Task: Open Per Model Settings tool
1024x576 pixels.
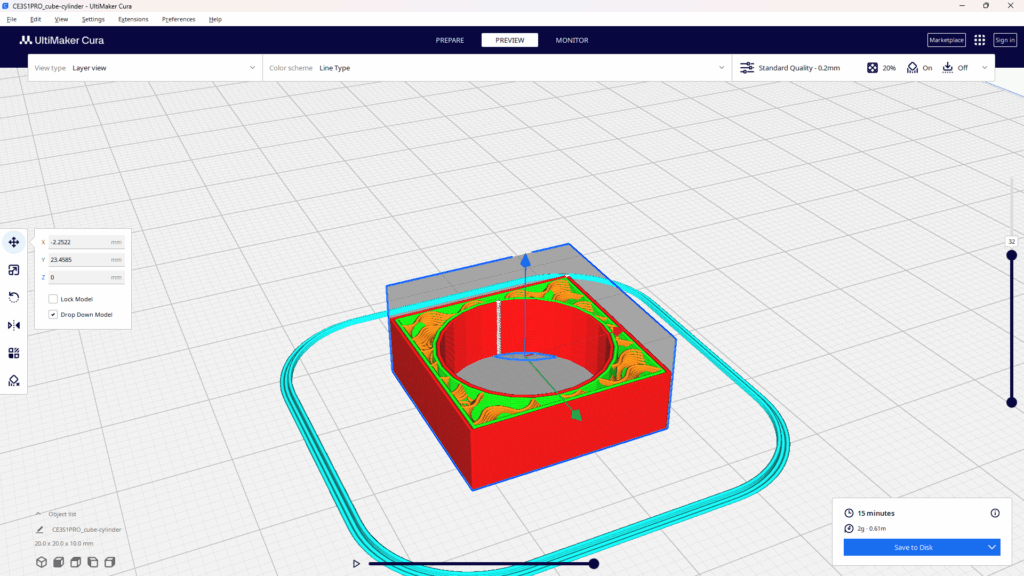Action: (x=13, y=352)
